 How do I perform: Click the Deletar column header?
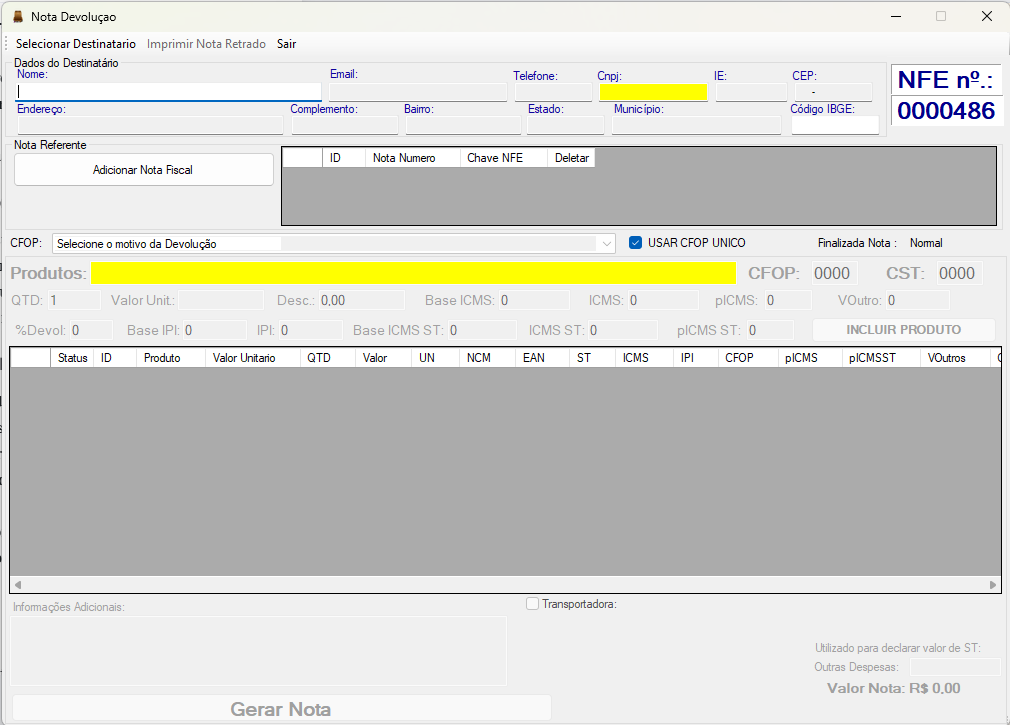point(572,158)
